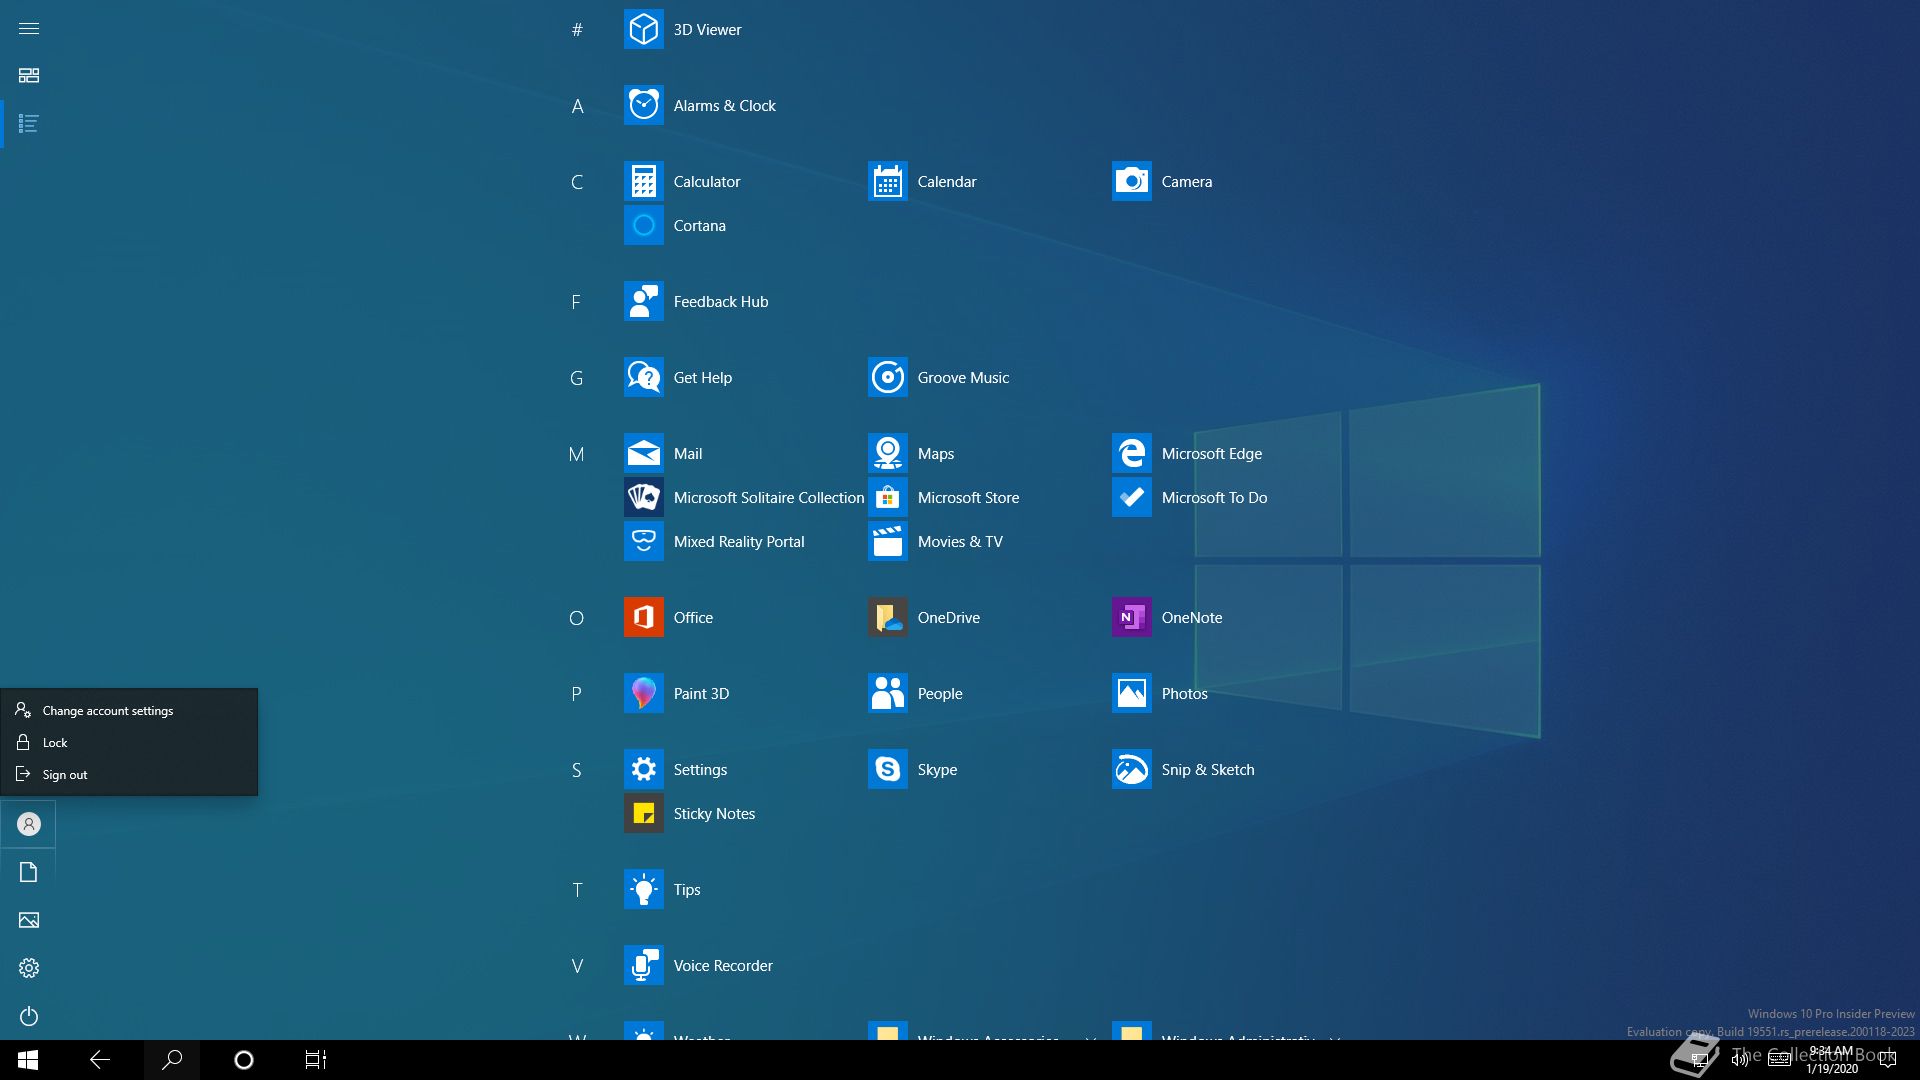Open Snip & Sketch icon

[x=1131, y=769]
